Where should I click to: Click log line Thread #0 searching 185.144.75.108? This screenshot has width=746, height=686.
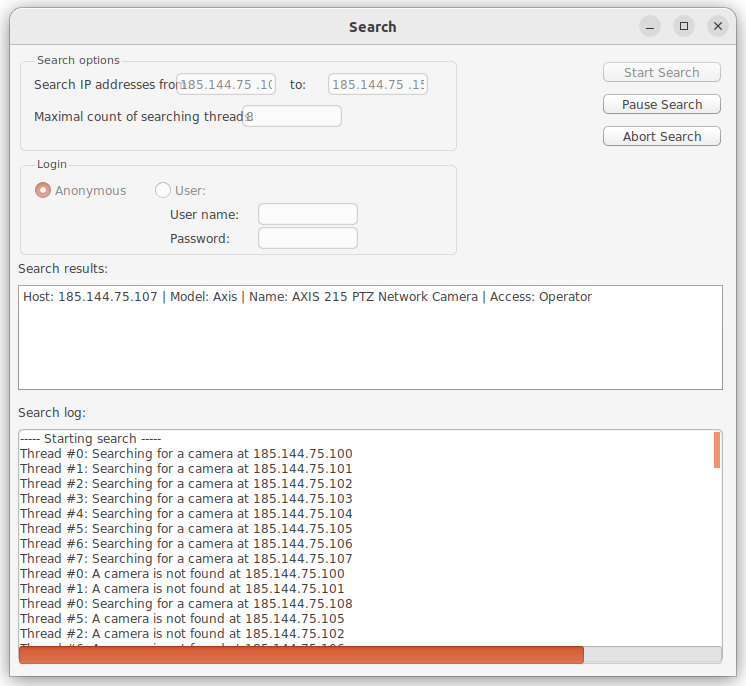click(x=186, y=603)
